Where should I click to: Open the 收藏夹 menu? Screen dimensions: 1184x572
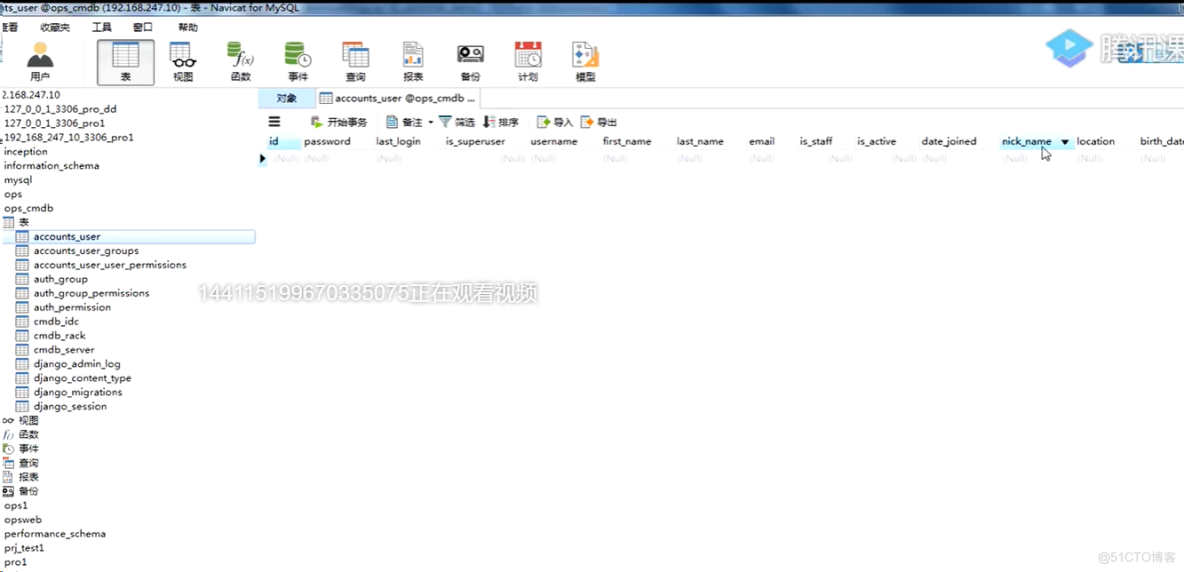point(54,27)
